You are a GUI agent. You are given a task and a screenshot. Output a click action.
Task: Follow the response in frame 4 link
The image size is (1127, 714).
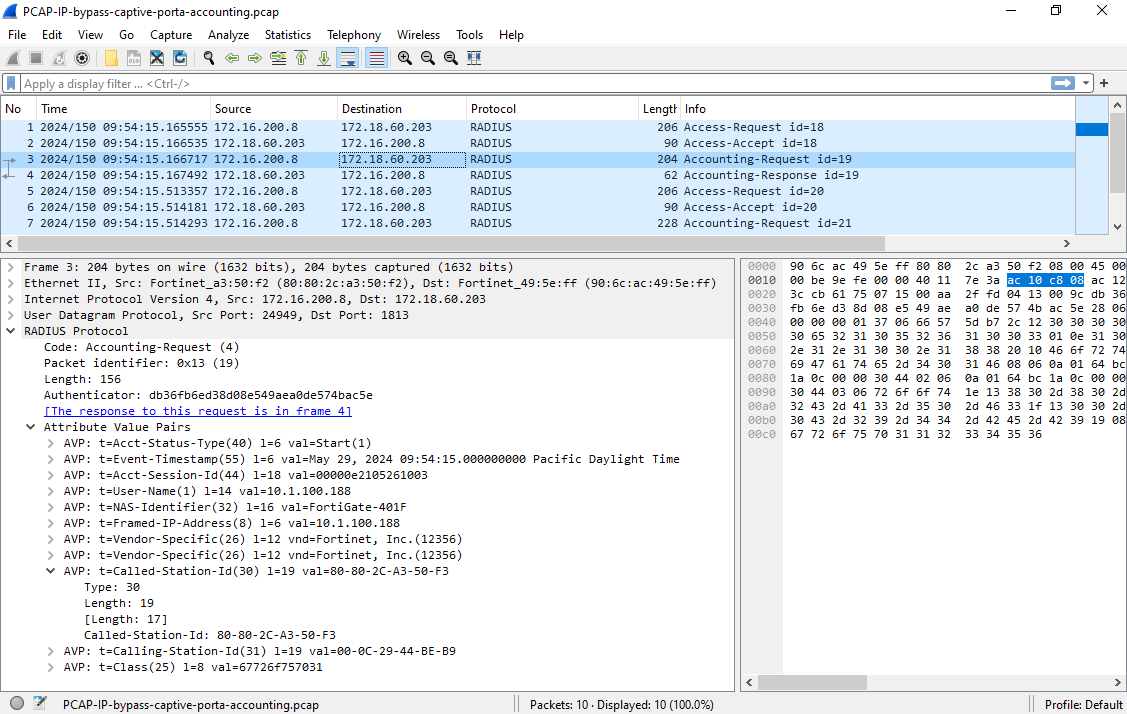click(197, 411)
